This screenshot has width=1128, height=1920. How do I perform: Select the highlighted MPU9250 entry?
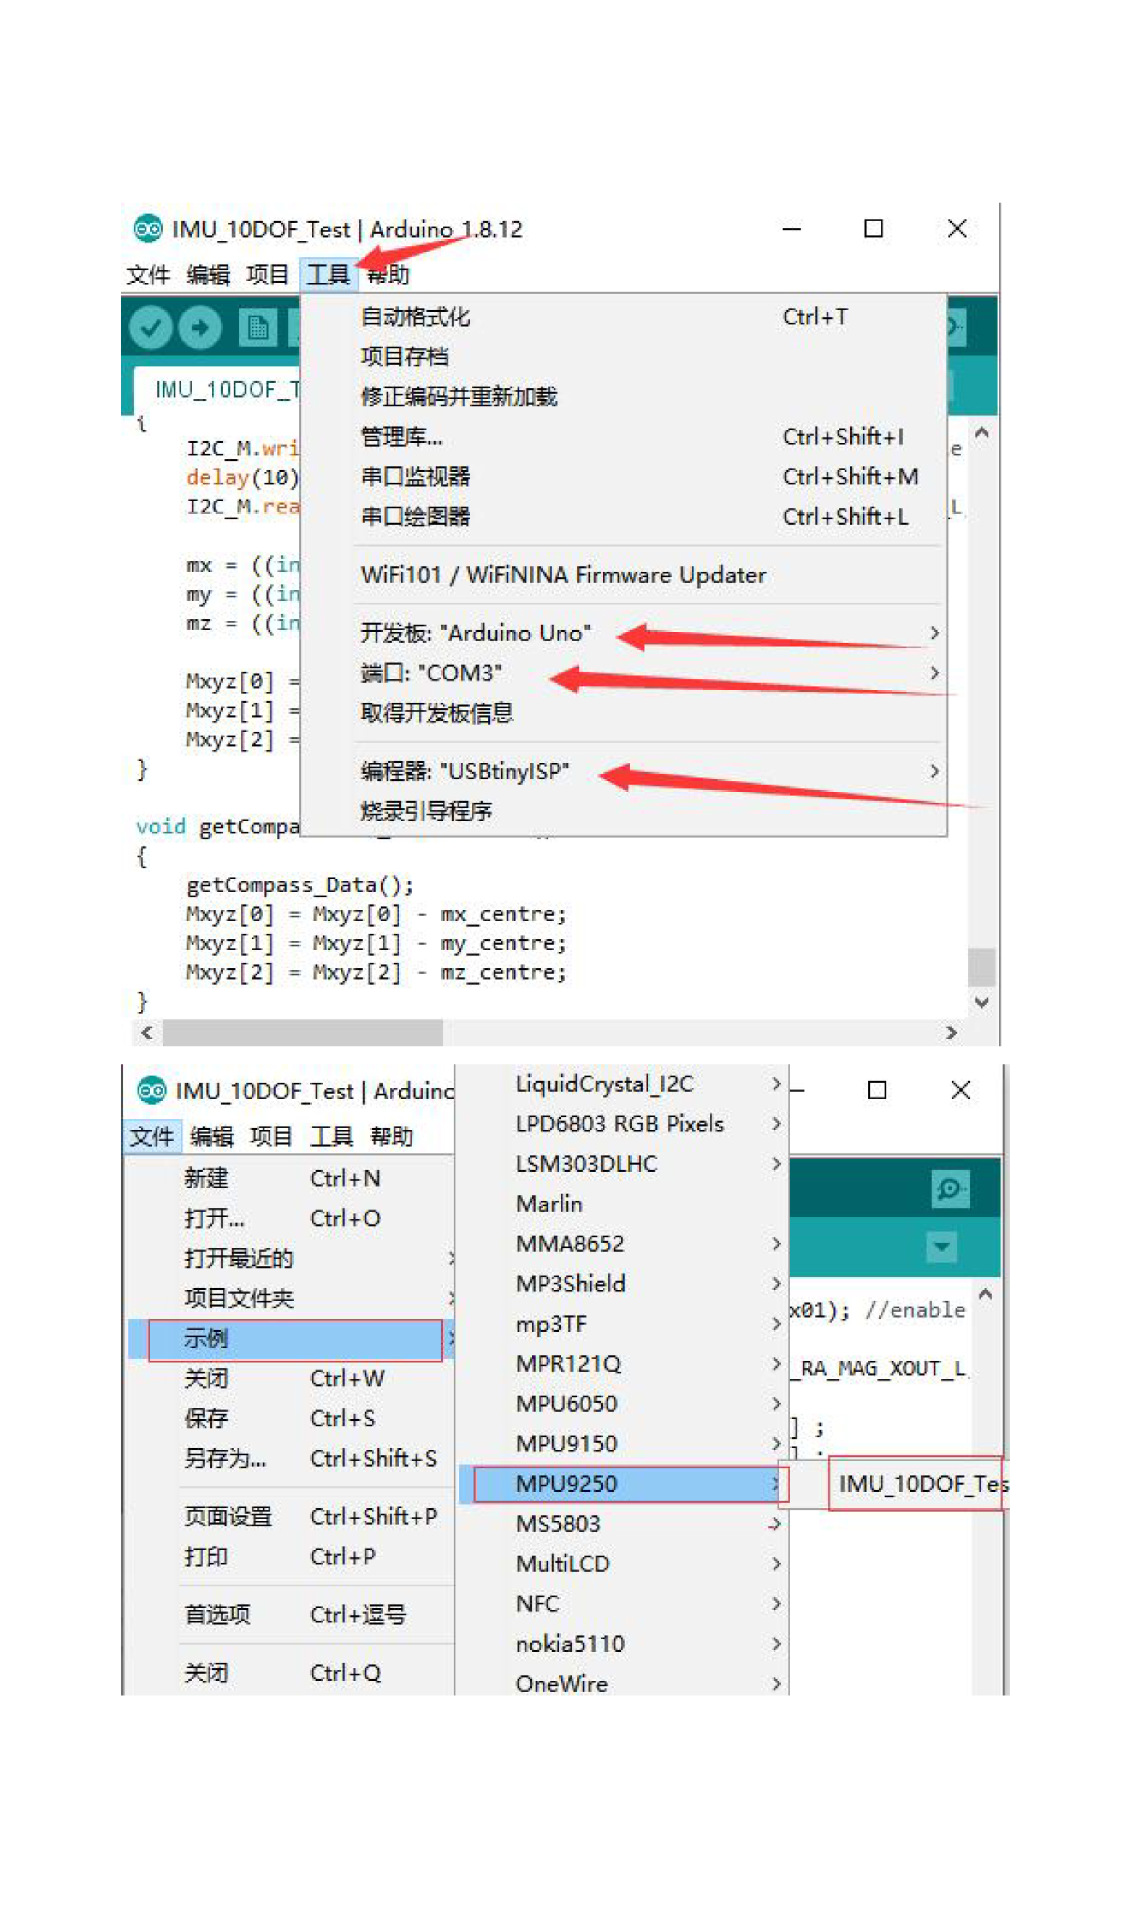pyautogui.click(x=622, y=1484)
